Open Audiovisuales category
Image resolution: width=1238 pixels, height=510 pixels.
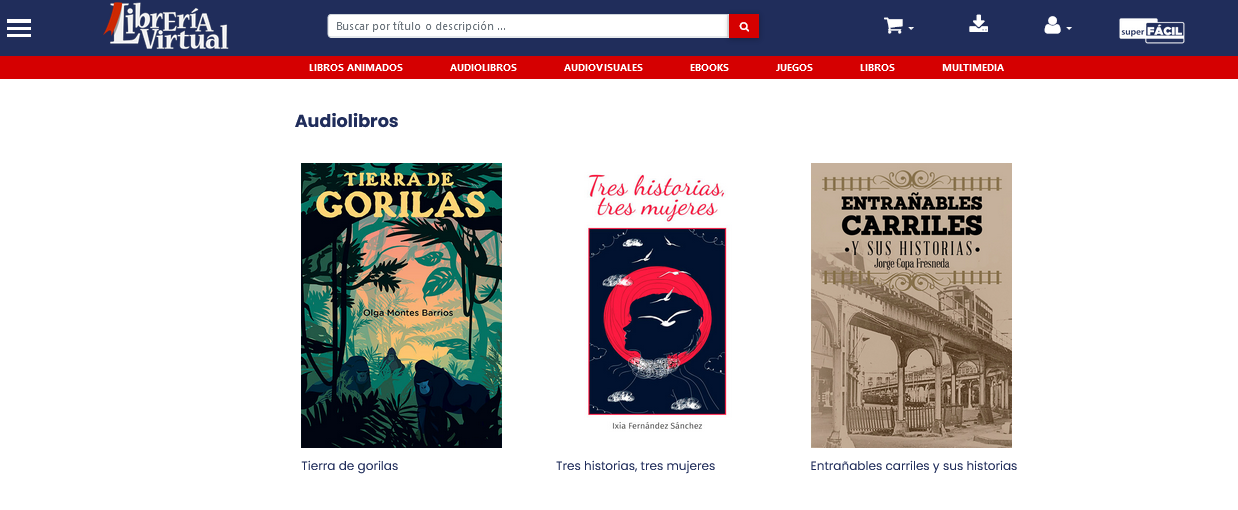tap(603, 68)
